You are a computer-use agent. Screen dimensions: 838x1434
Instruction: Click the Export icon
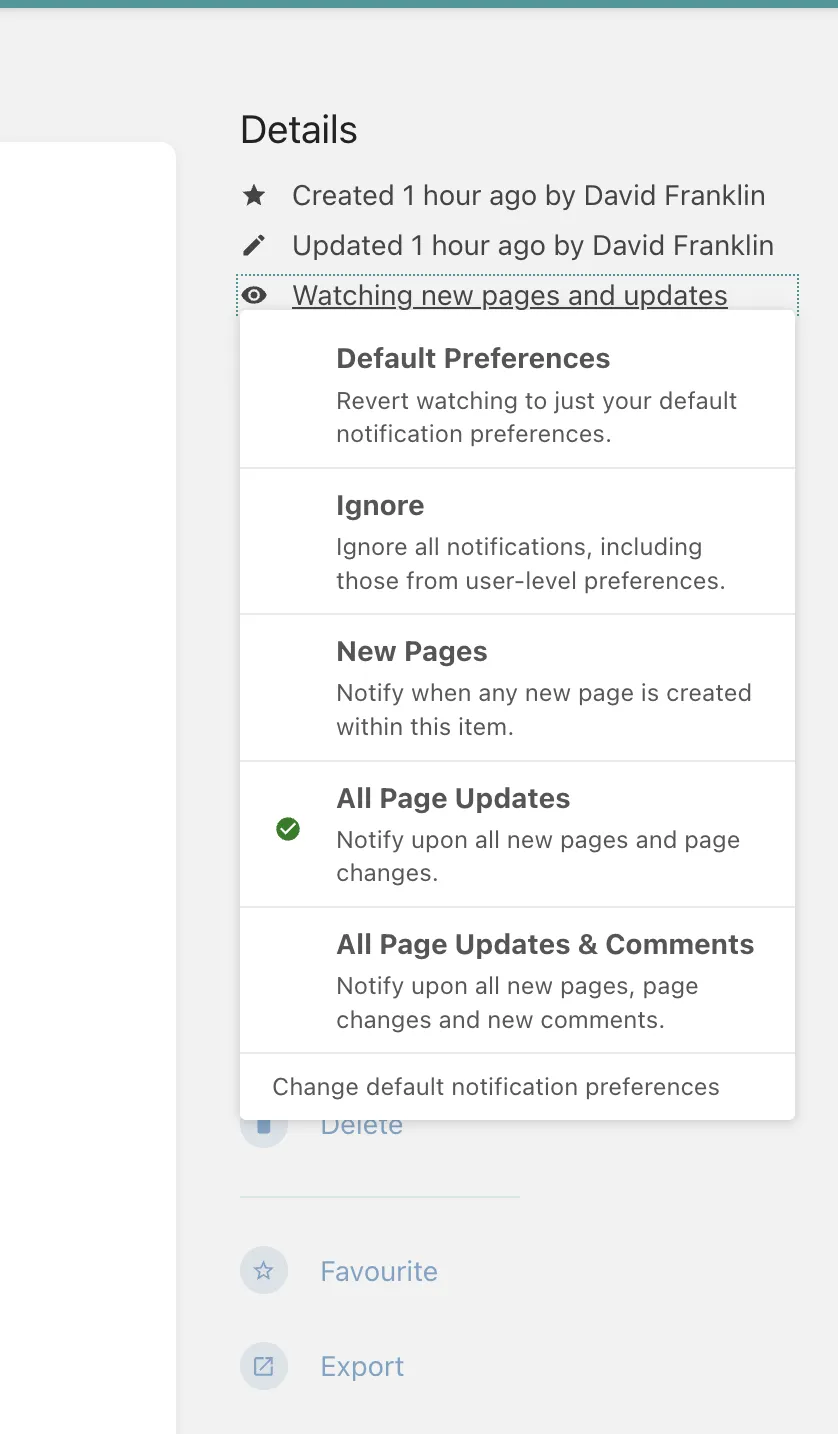(x=264, y=1366)
